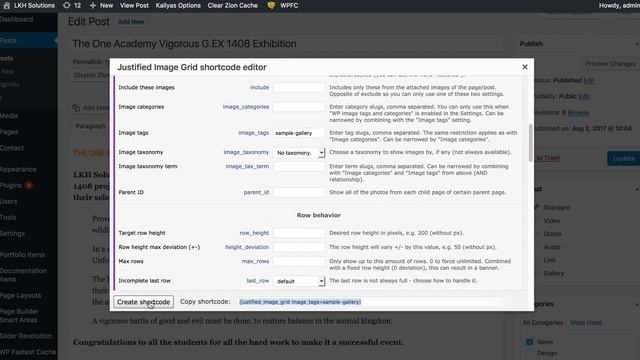Click the Preview Changes button
Image resolution: width=640 pixels, height=360 pixels.
coord(610,64)
